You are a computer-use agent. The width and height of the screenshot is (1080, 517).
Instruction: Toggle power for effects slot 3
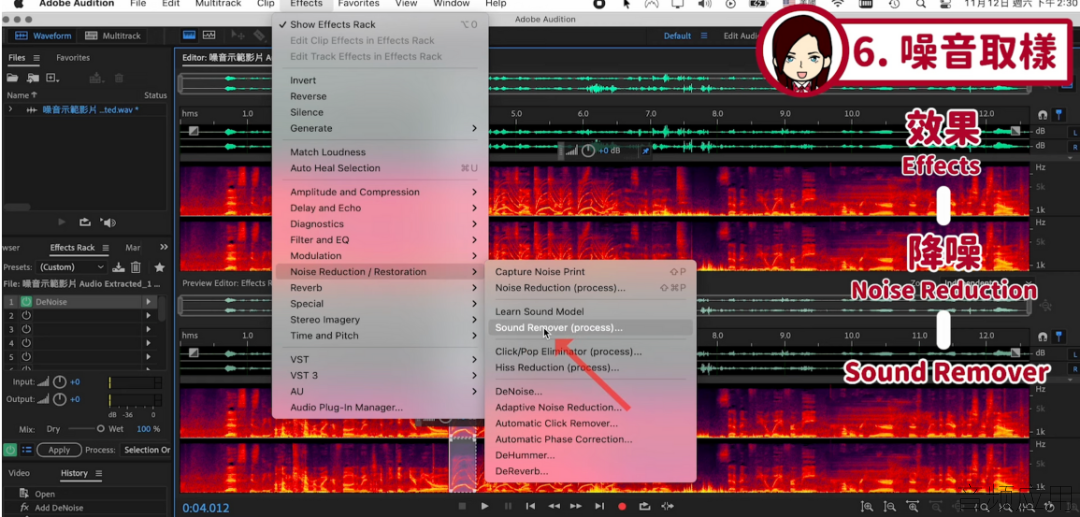26,329
